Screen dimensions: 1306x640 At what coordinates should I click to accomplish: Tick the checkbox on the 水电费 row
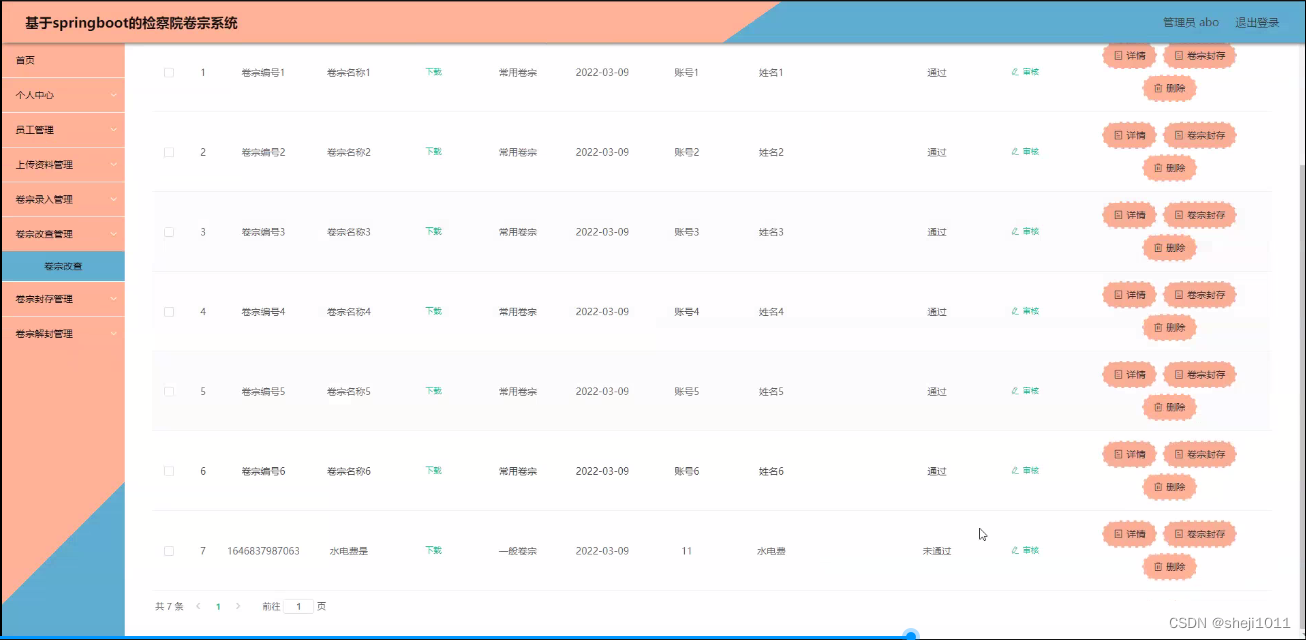[168, 549]
